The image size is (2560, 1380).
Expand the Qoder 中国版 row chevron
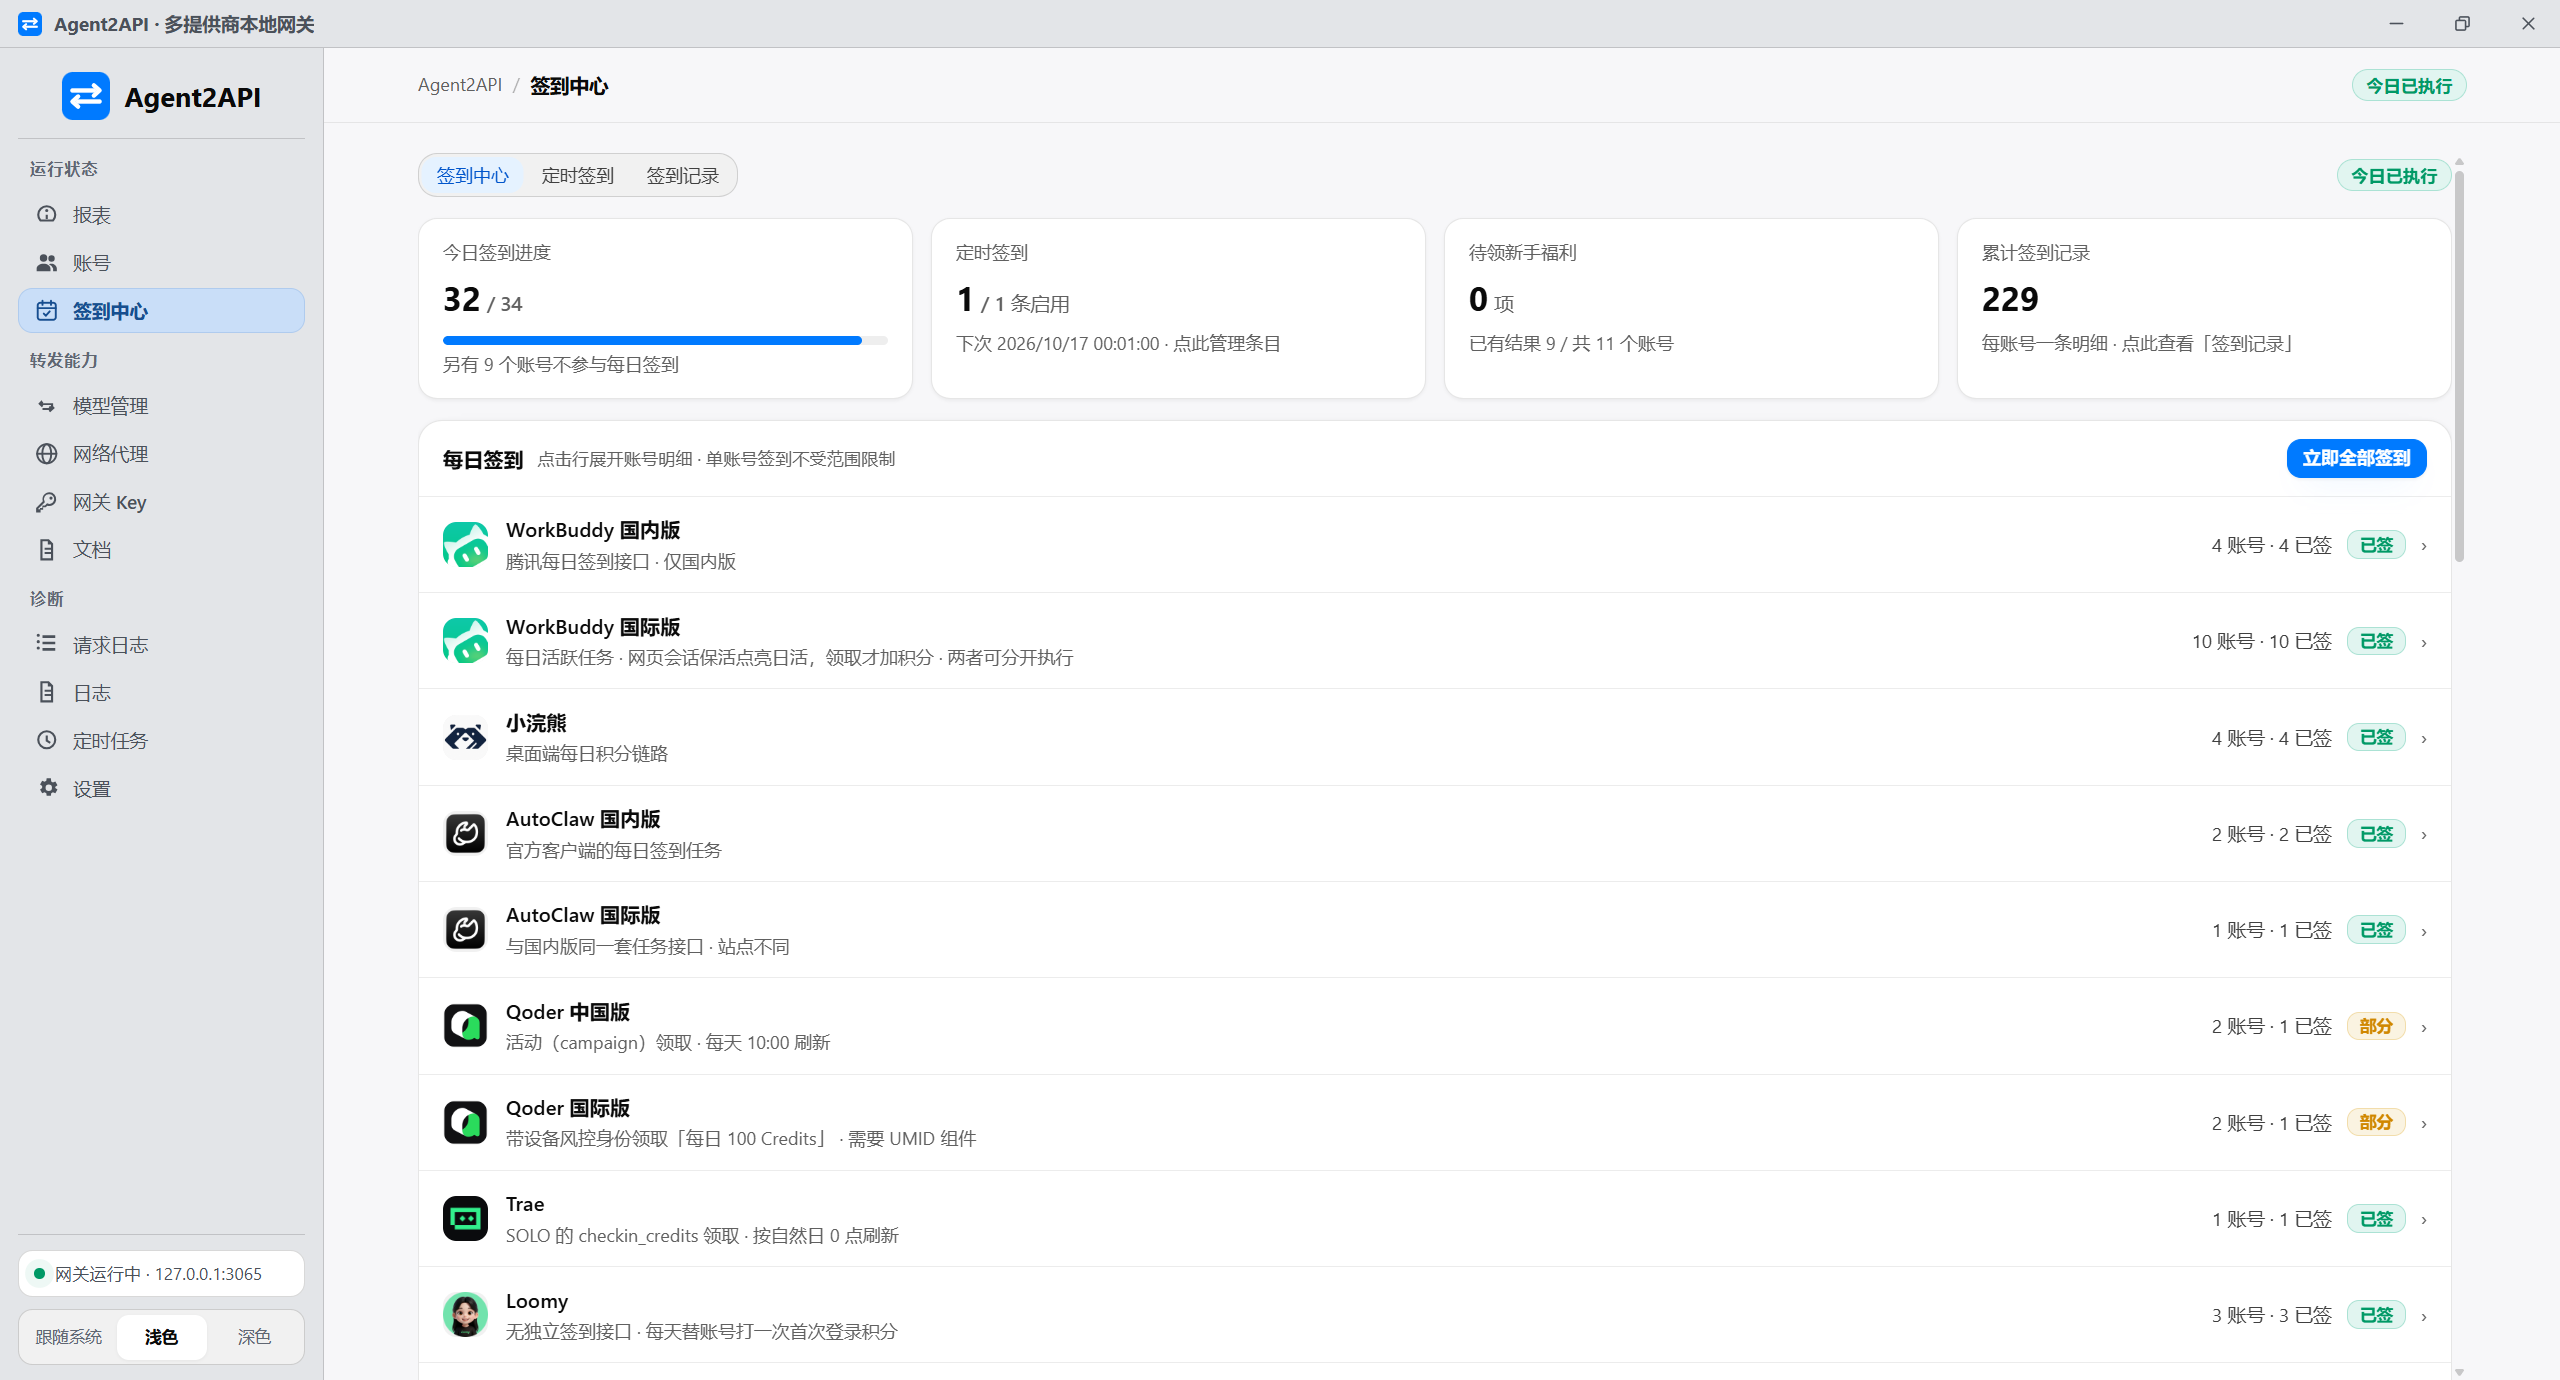2424,1027
